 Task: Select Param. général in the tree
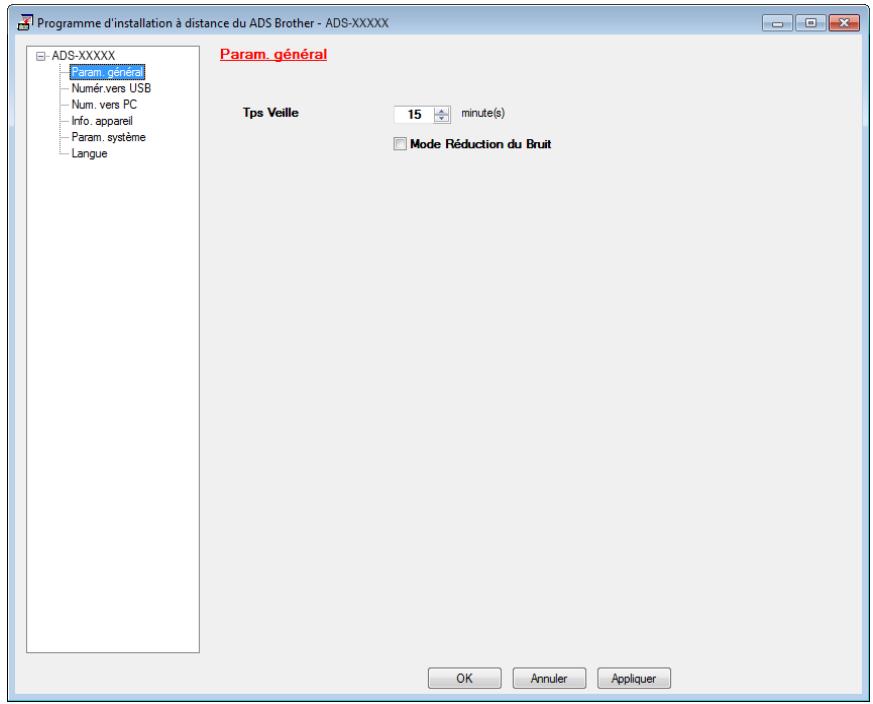107,72
